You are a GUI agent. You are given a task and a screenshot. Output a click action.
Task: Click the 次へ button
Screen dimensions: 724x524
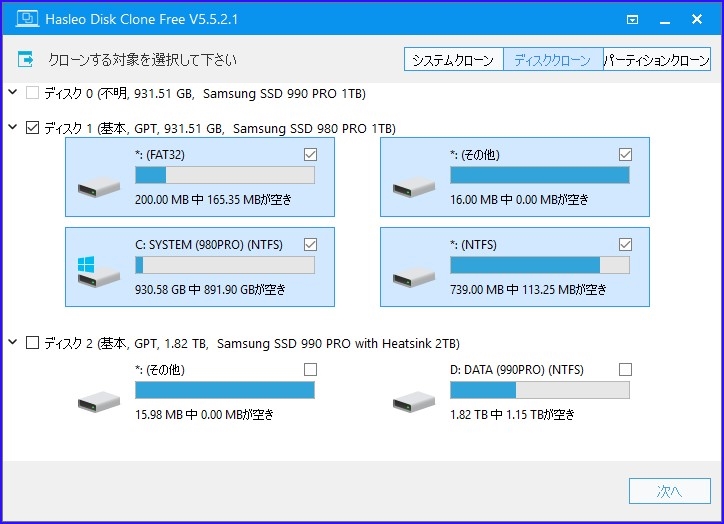pos(670,491)
